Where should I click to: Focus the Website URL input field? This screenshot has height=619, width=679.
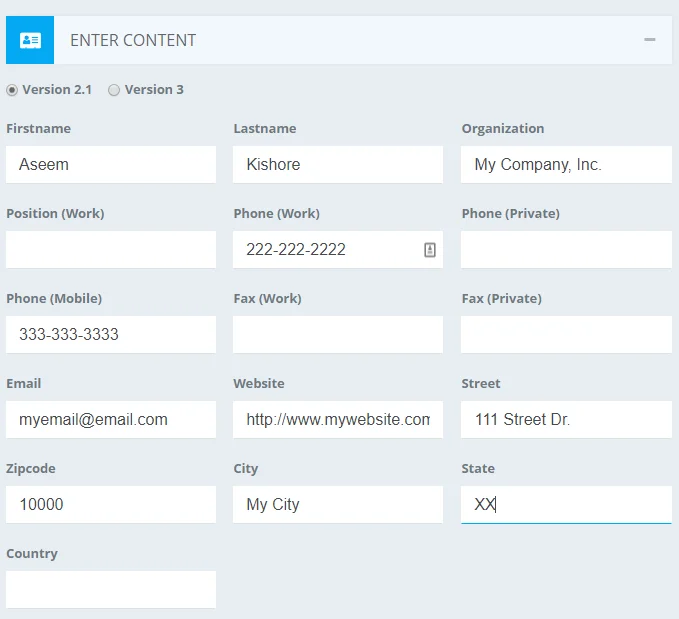337,420
